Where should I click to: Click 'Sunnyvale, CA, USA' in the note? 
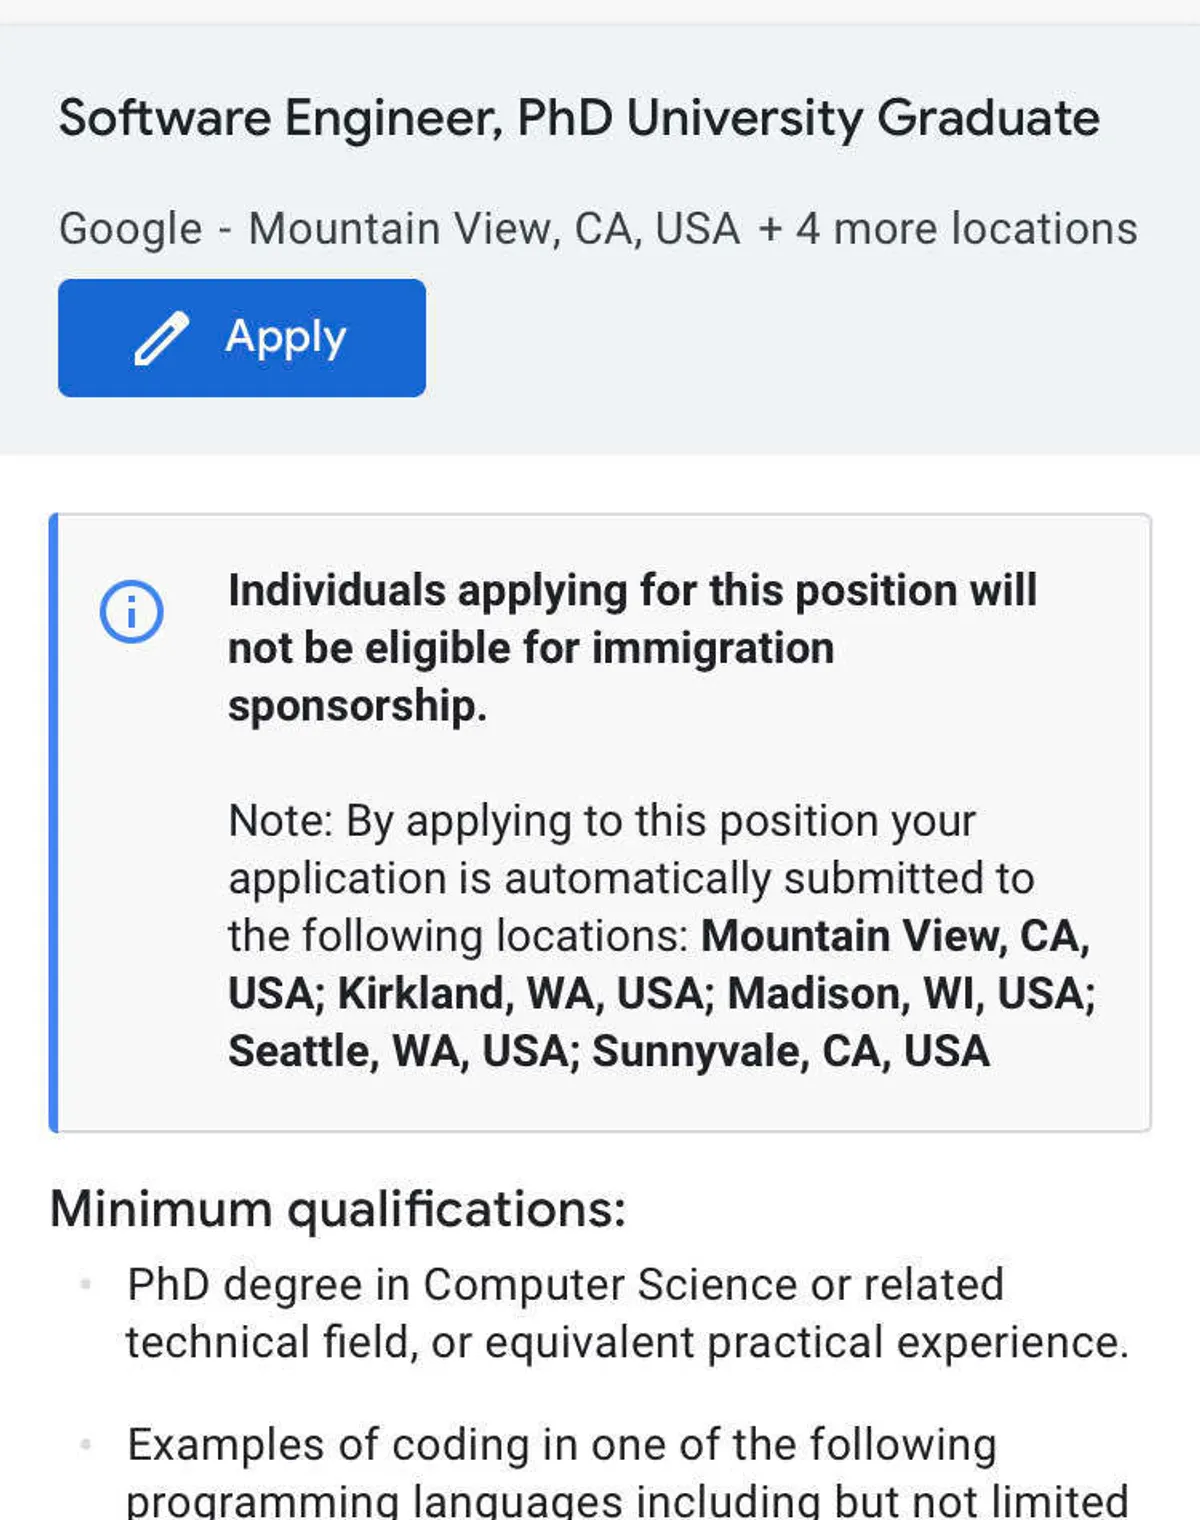click(791, 1052)
